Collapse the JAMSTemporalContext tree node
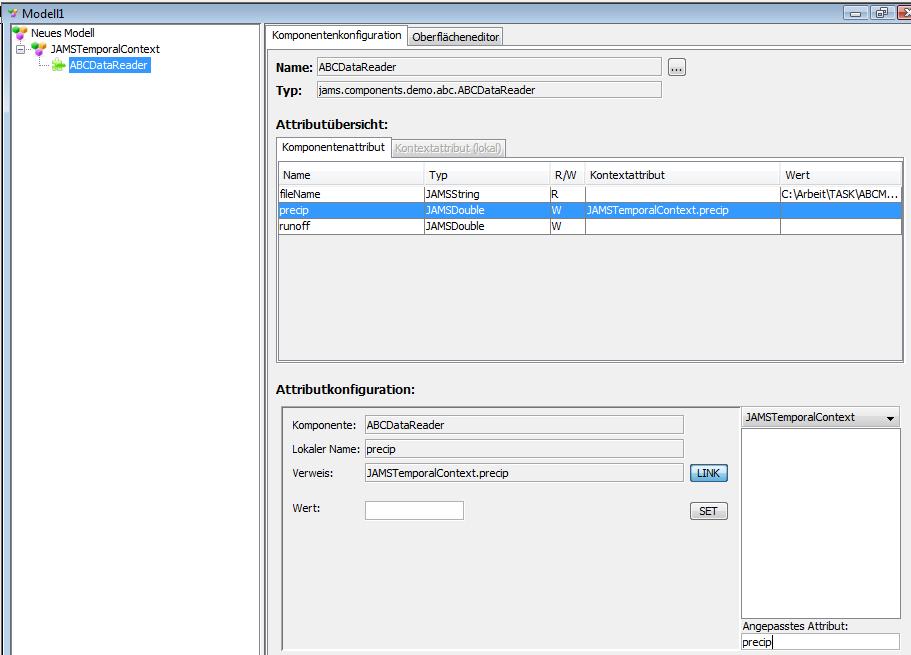The image size is (911, 655). pos(20,49)
